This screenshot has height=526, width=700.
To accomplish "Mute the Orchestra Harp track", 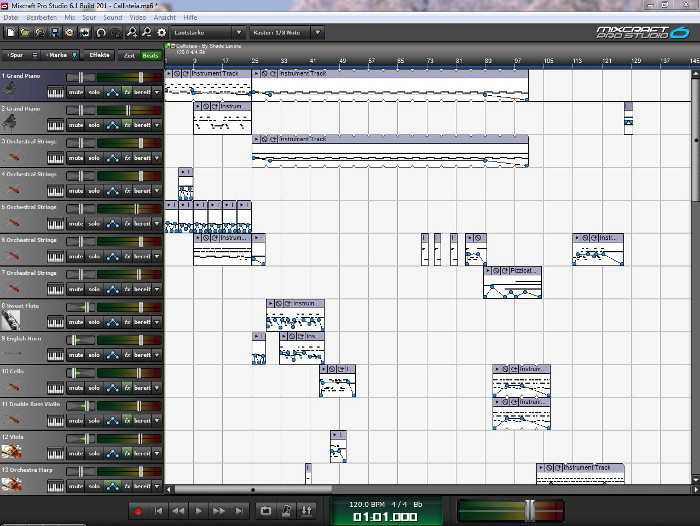I will point(75,486).
